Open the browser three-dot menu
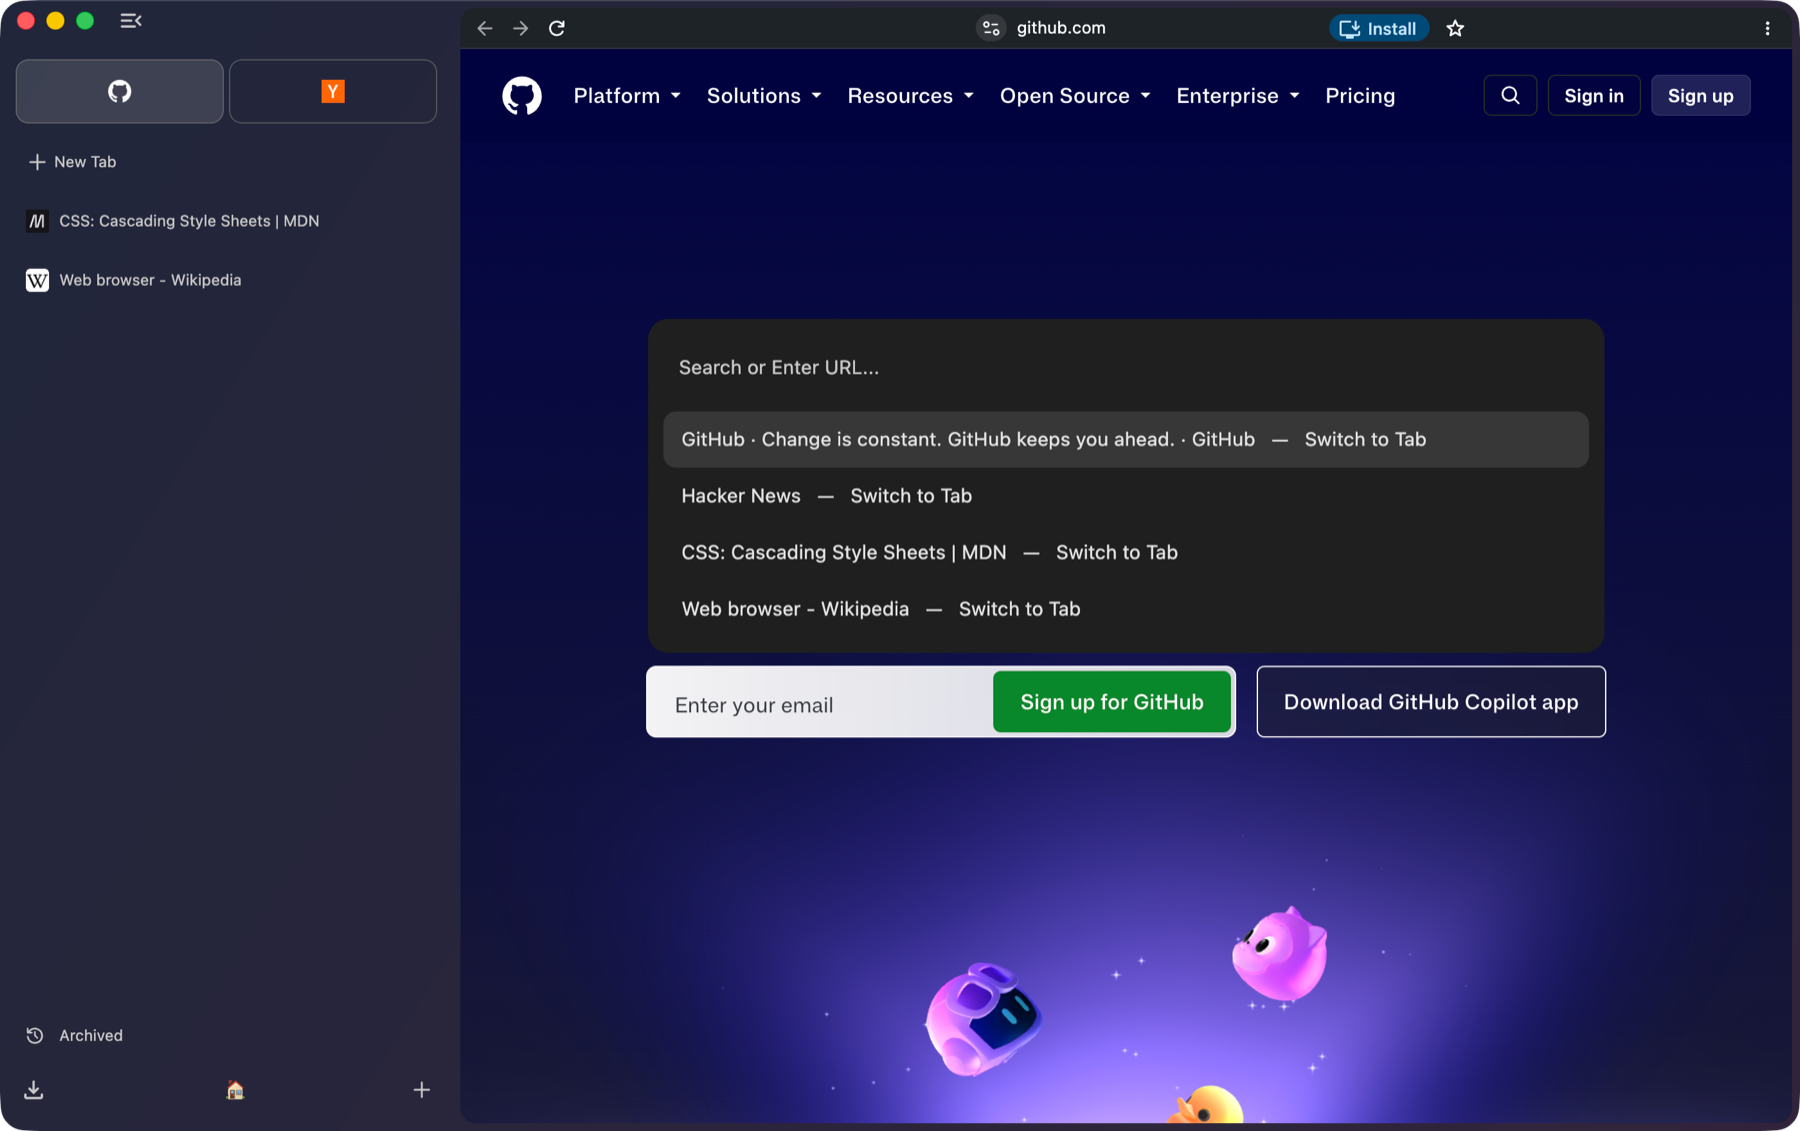This screenshot has height=1131, width=1800. (1767, 28)
